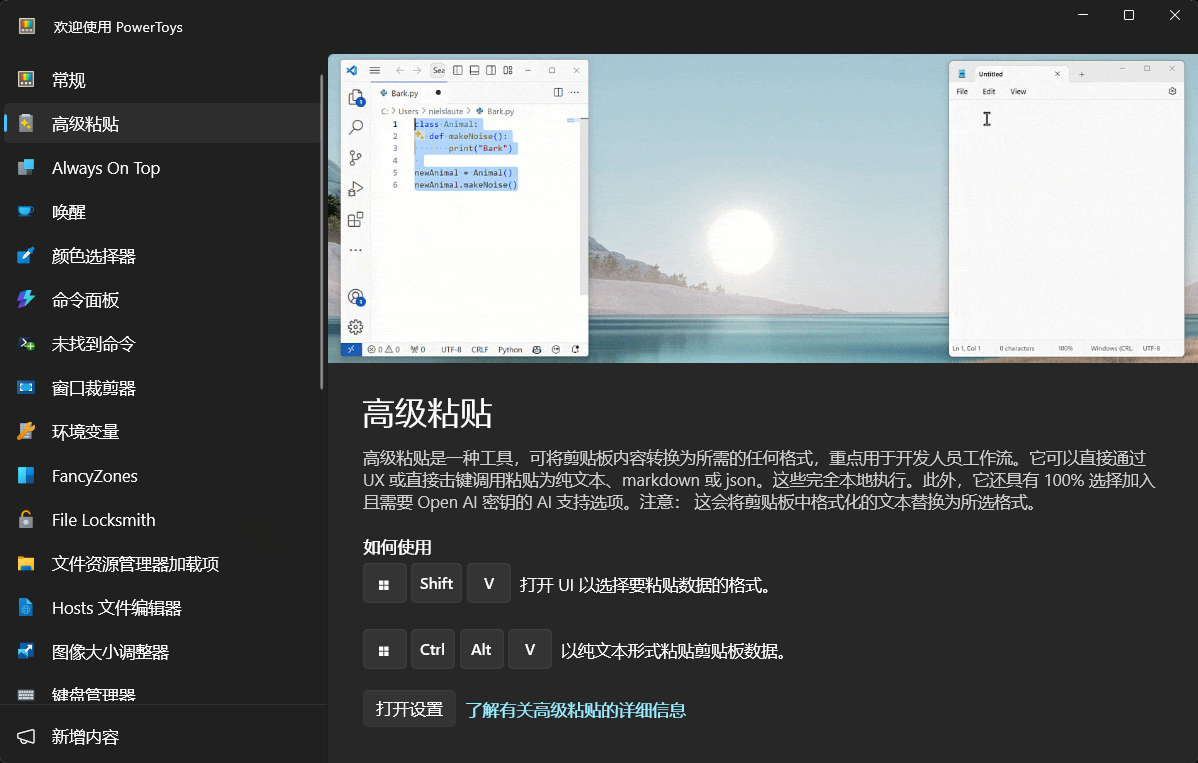Viewport: 1198px width, 763px height.
Task: Open the File Locksmith page
Action: click(x=162, y=520)
